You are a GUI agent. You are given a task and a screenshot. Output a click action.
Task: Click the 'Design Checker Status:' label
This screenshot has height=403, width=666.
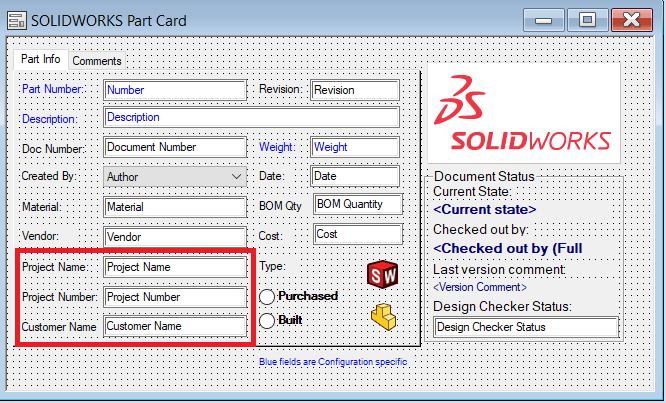pyautogui.click(x=502, y=307)
